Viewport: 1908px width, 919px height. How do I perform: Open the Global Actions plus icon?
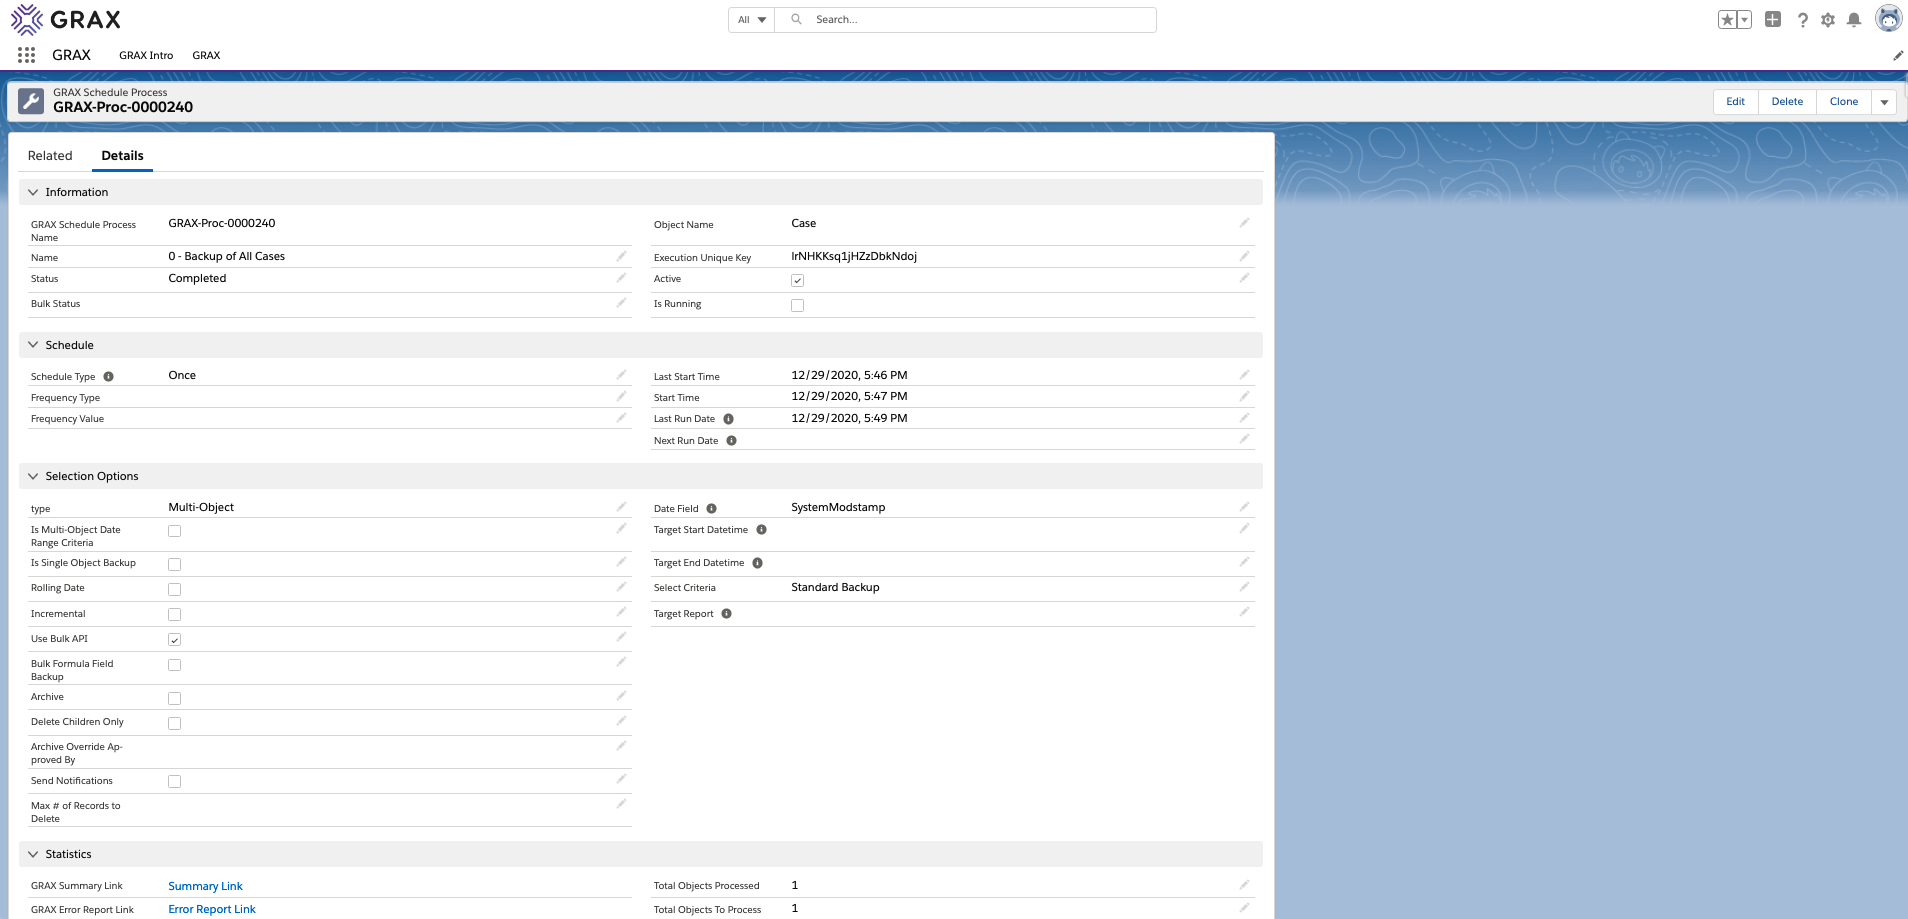[x=1773, y=19]
